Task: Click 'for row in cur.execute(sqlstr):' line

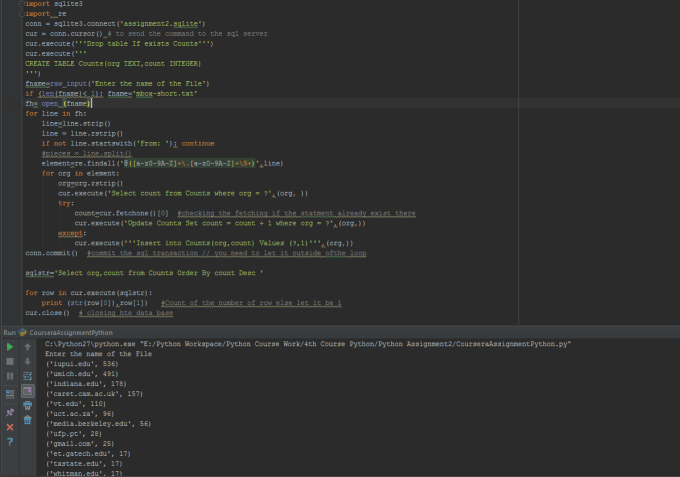Action: pyautogui.click(x=88, y=293)
